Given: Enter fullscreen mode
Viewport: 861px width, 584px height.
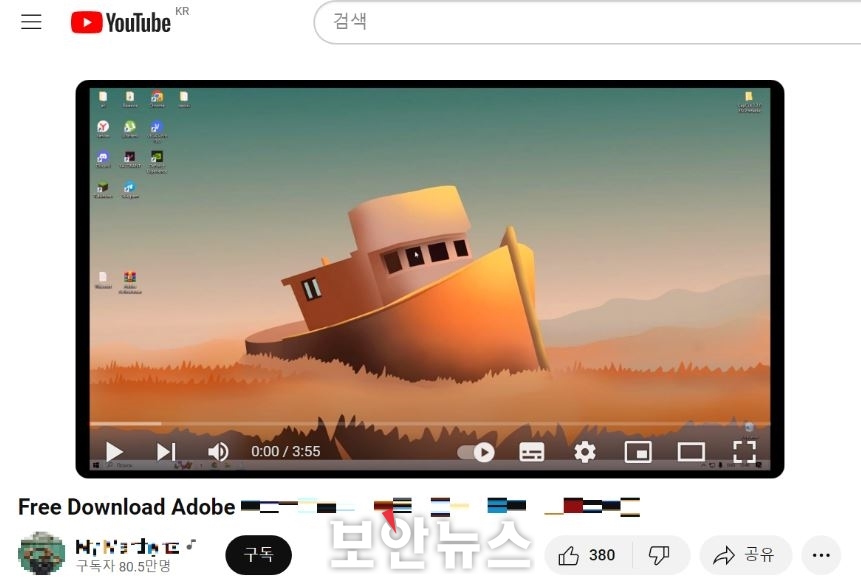Looking at the screenshot, I should 745,452.
